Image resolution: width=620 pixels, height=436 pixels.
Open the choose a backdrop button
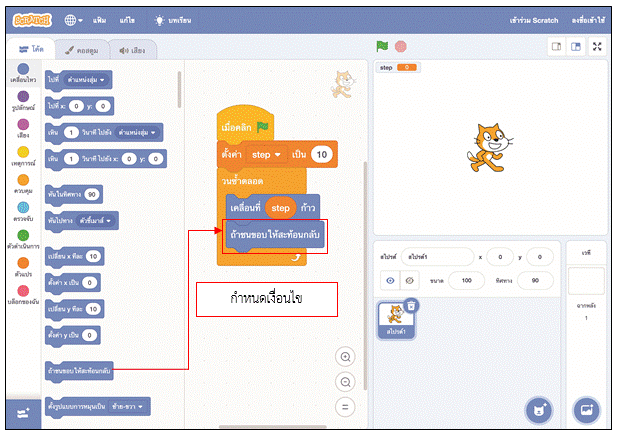[x=586, y=409]
